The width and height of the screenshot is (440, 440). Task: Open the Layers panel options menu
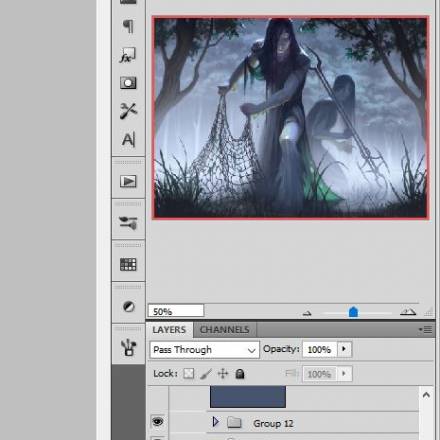tap(426, 330)
